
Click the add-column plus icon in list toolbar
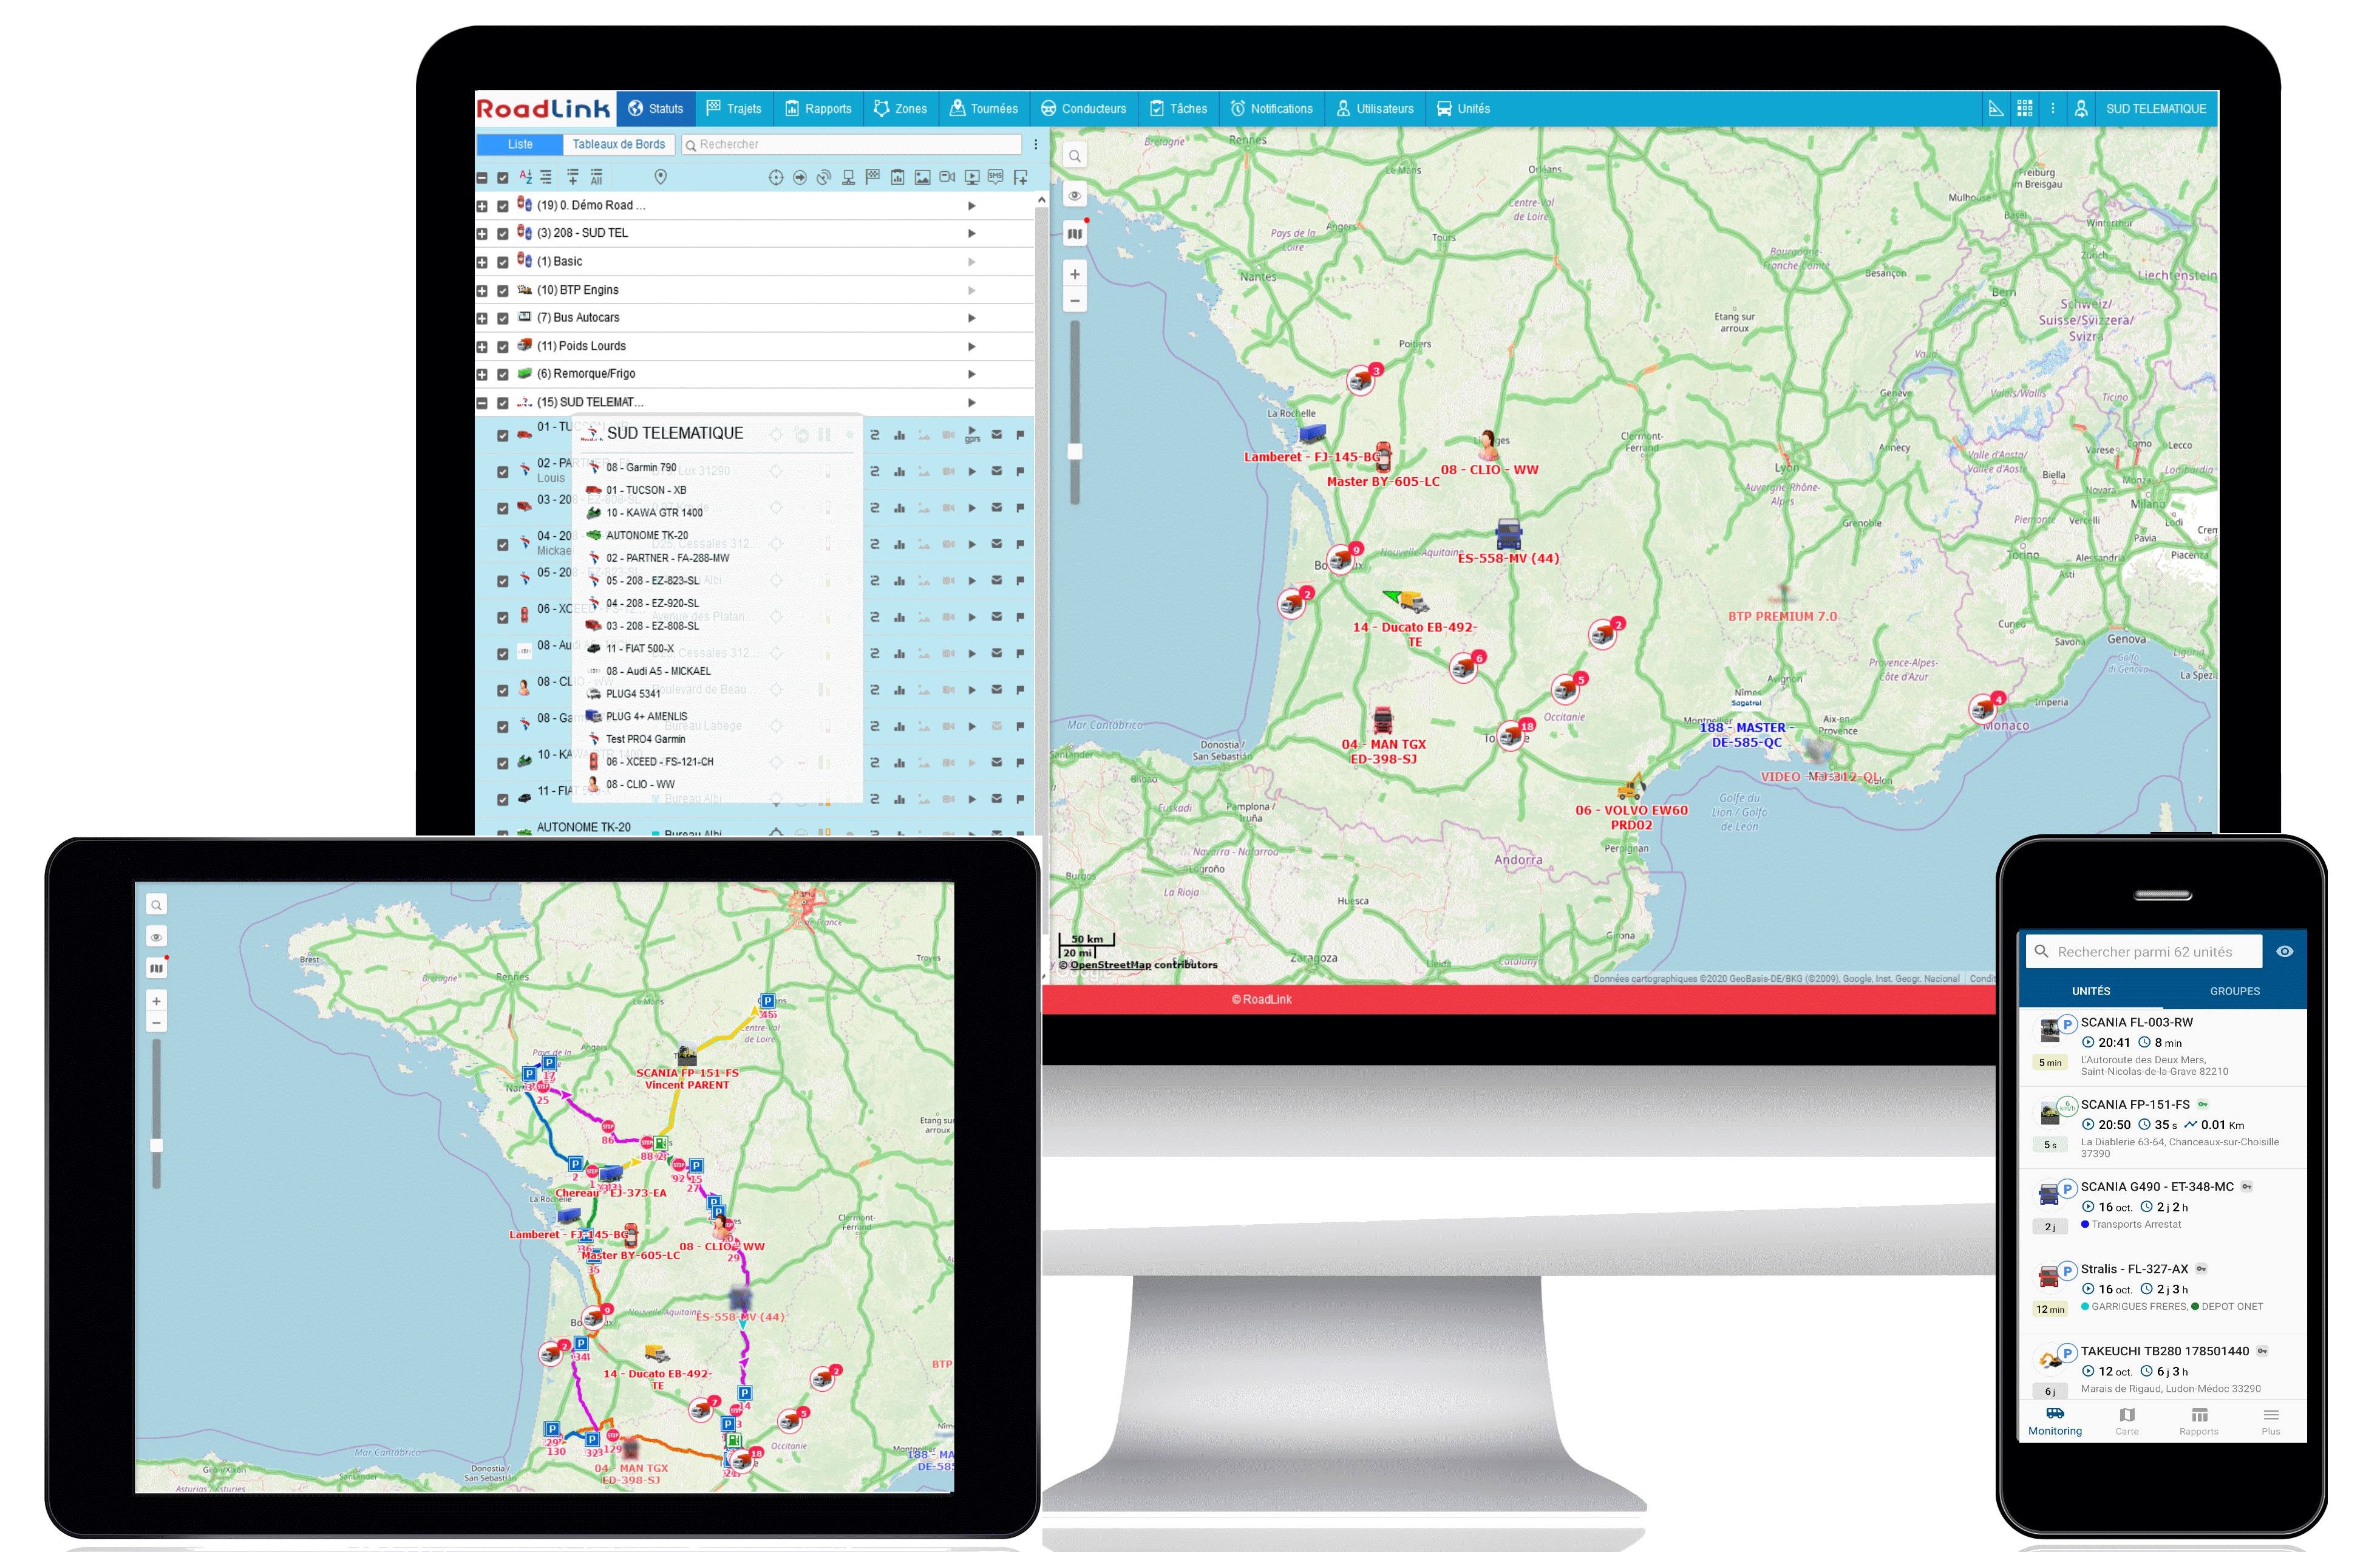(x=1020, y=177)
